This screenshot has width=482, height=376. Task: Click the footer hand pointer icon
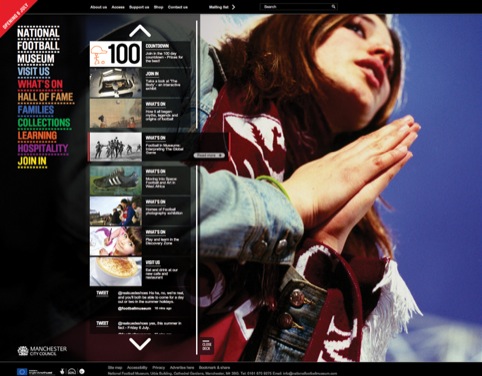pyautogui.click(x=62, y=371)
